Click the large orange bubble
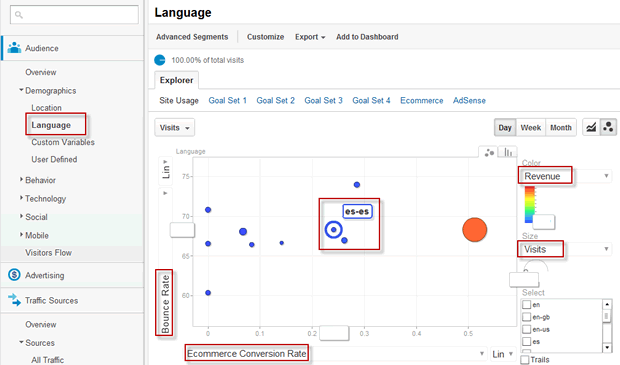Viewport: 620px width, 365px height. point(474,229)
